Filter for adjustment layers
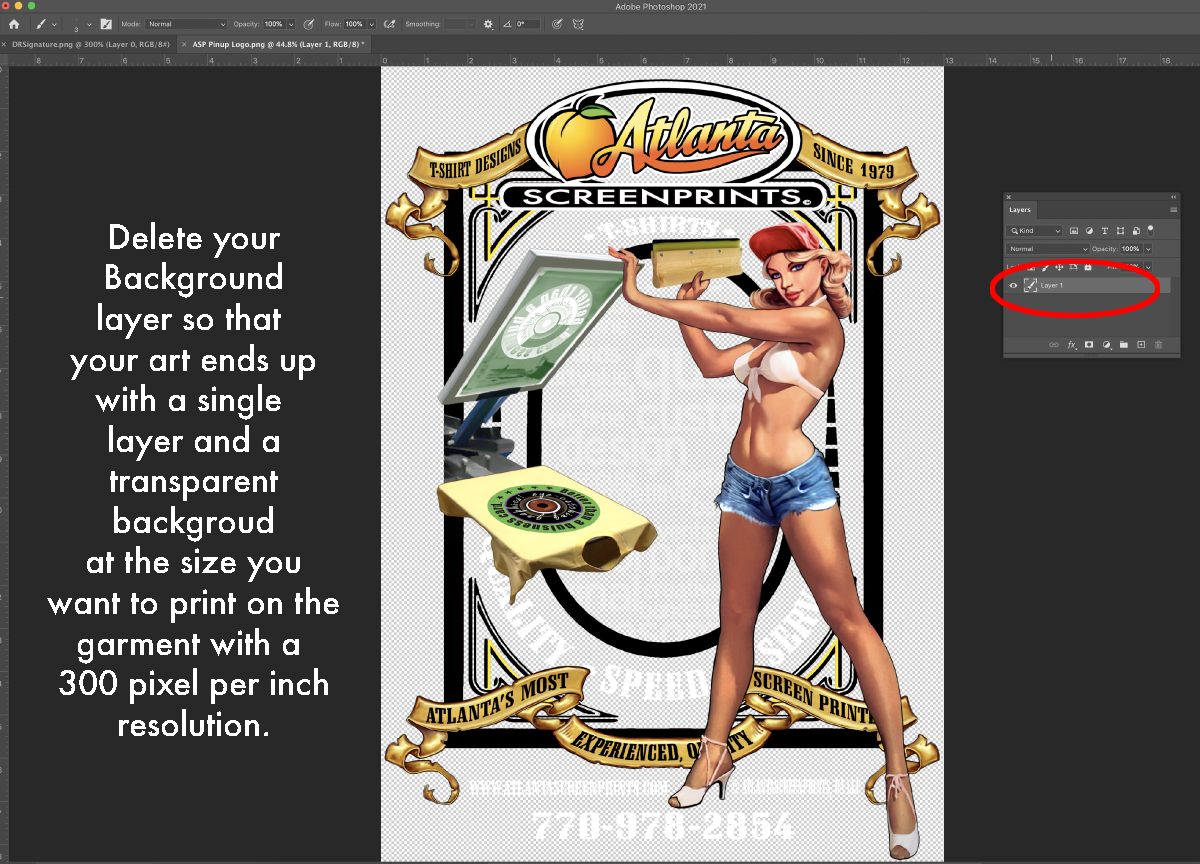1200x864 pixels. 1090,231
